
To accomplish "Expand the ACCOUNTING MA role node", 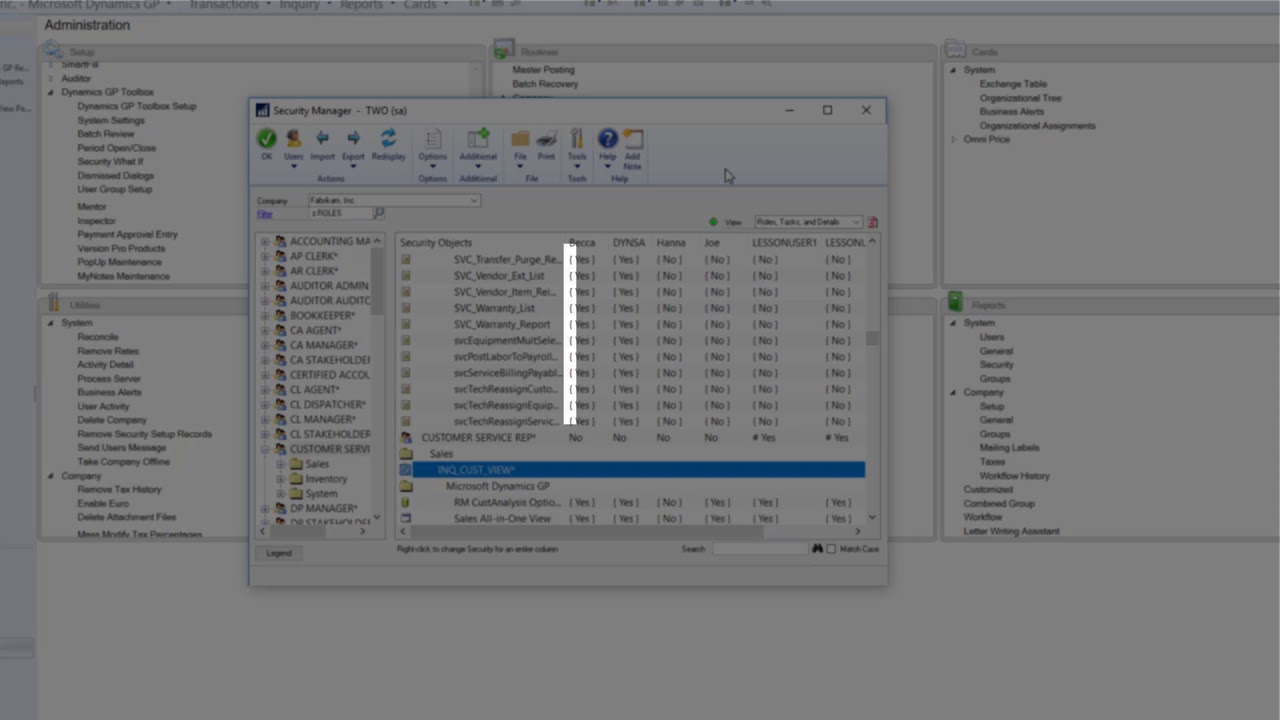I will [x=265, y=241].
